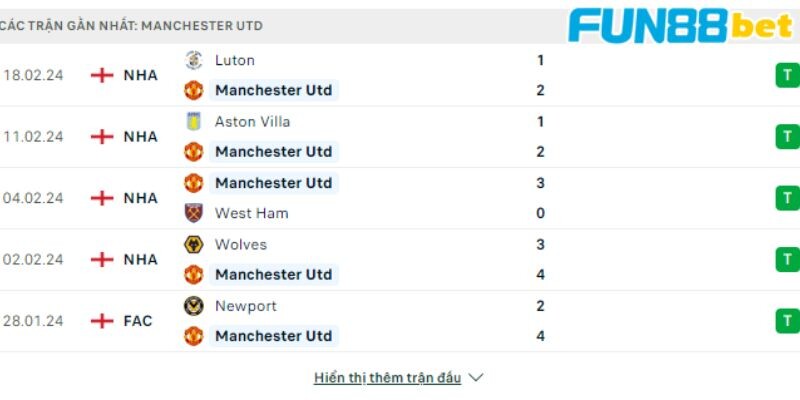
Task: Click the Wolves club crest icon
Action: [x=193, y=244]
